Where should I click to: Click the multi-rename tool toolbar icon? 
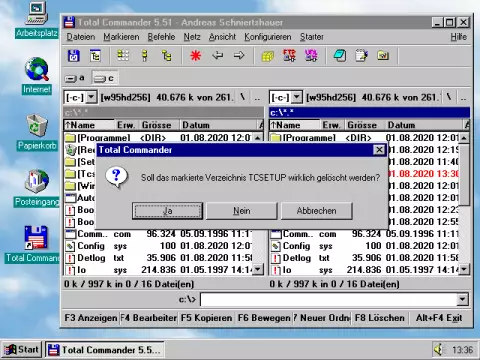point(340,56)
